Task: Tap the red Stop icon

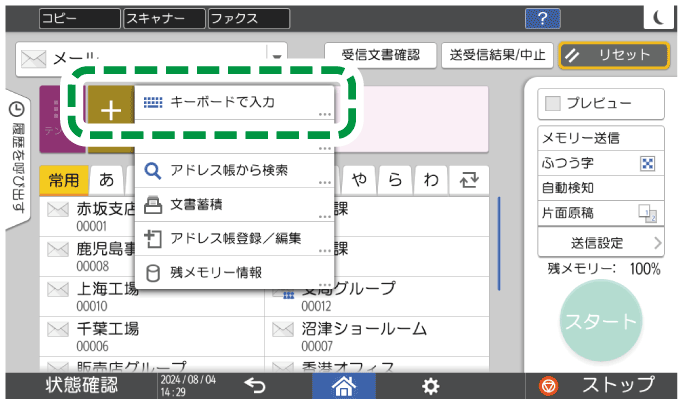Action: (x=548, y=386)
